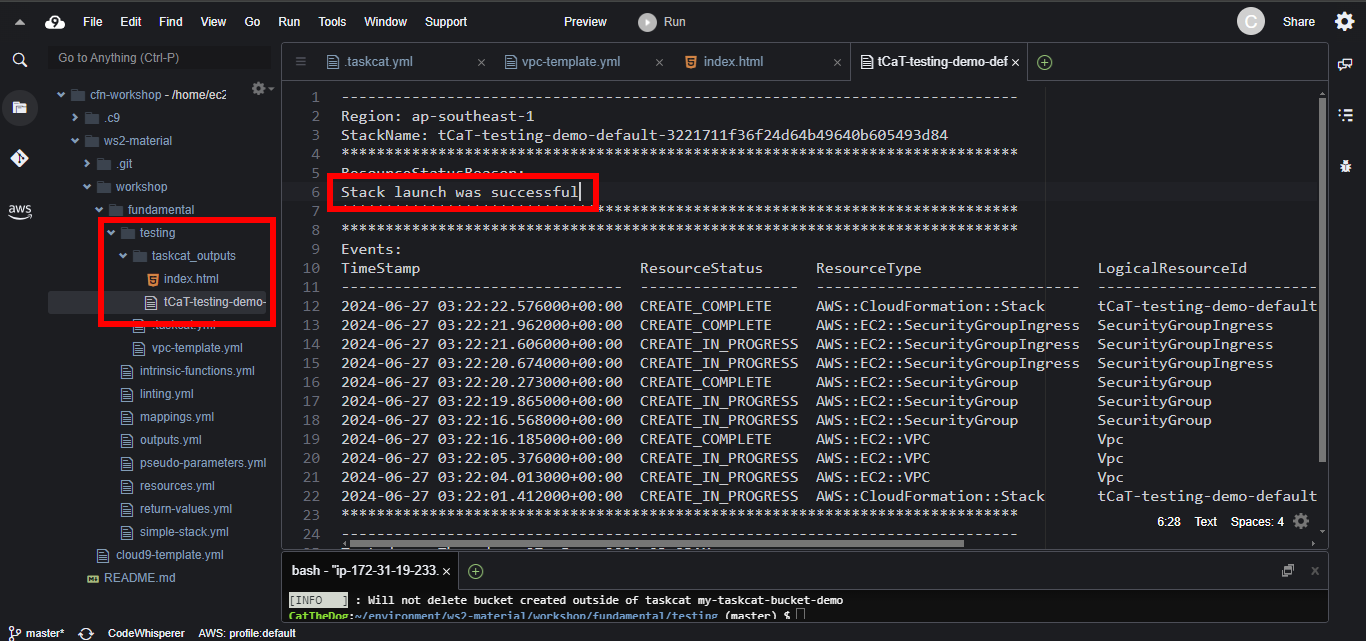The image size is (1366, 641).
Task: Collapse the testing folder
Action: point(111,233)
